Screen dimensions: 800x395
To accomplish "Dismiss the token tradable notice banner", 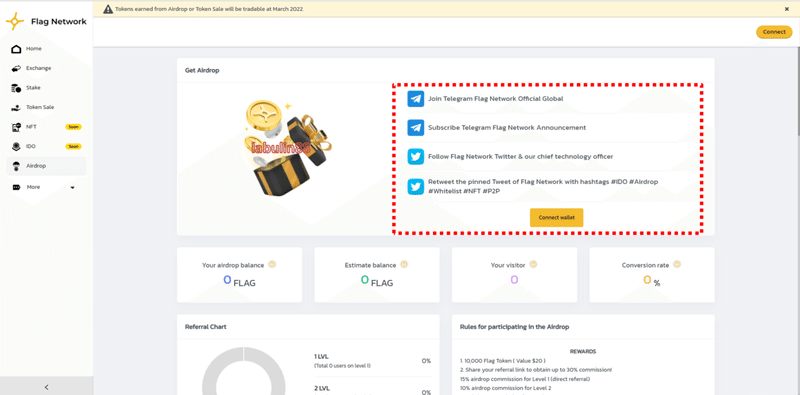I will (787, 9).
